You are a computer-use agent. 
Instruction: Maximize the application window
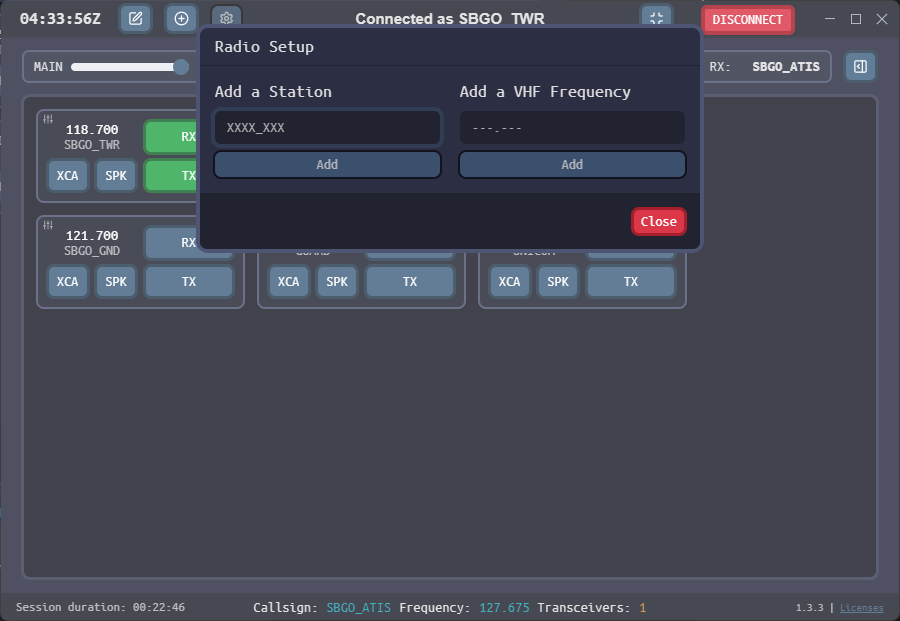coord(855,19)
